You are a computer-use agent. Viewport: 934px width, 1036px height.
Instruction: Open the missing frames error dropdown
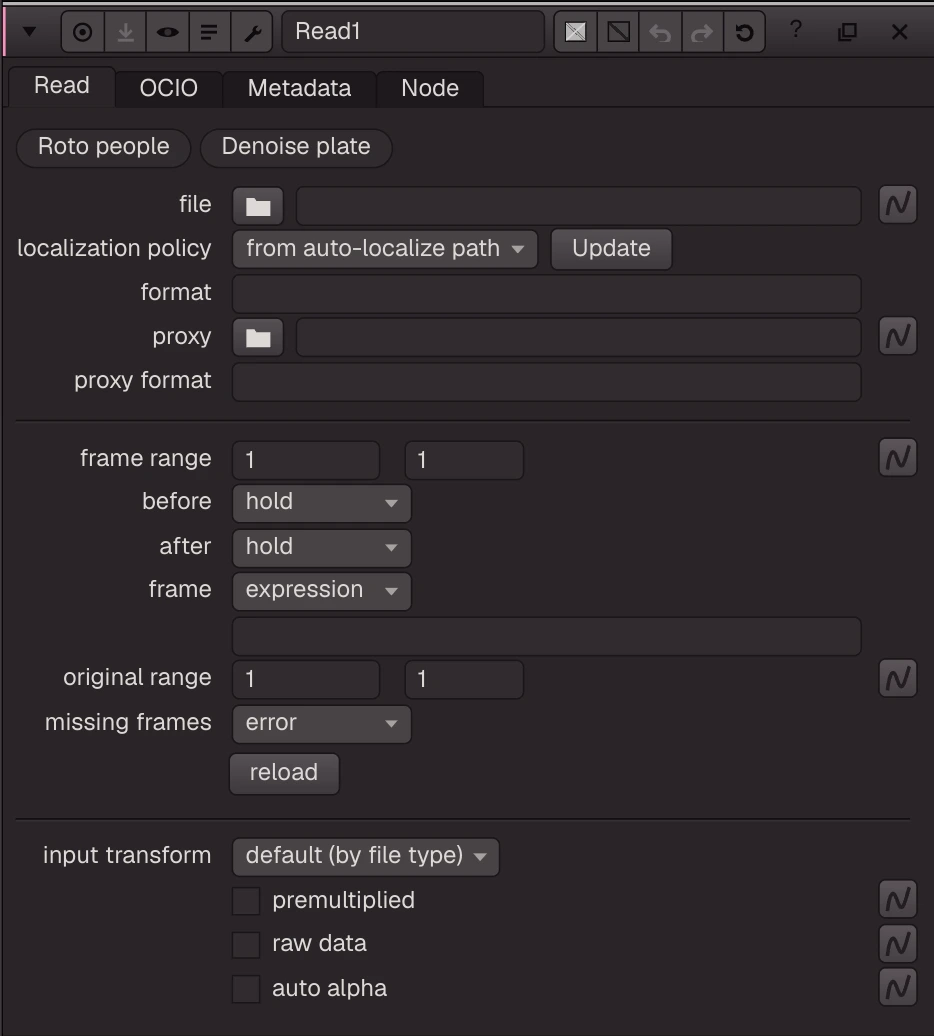click(x=322, y=724)
